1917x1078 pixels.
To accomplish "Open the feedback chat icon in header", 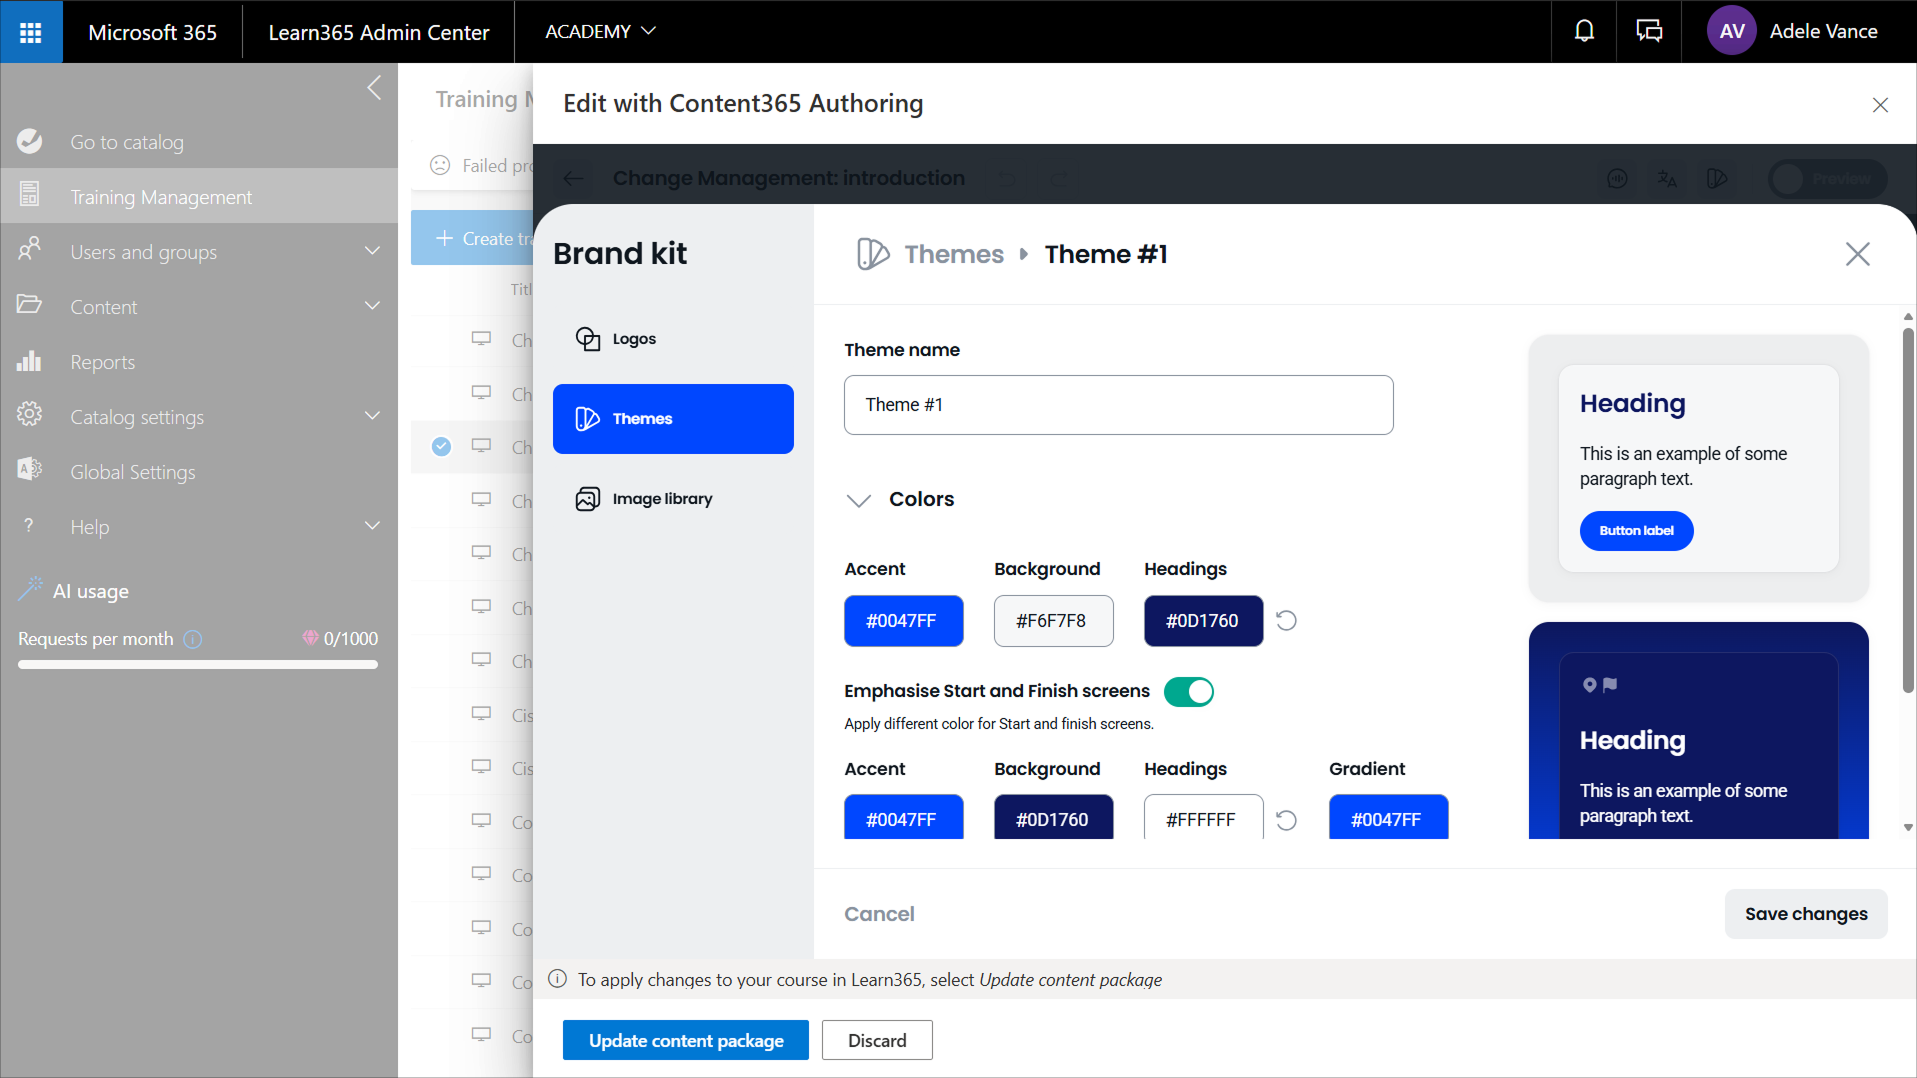I will pos(1648,32).
